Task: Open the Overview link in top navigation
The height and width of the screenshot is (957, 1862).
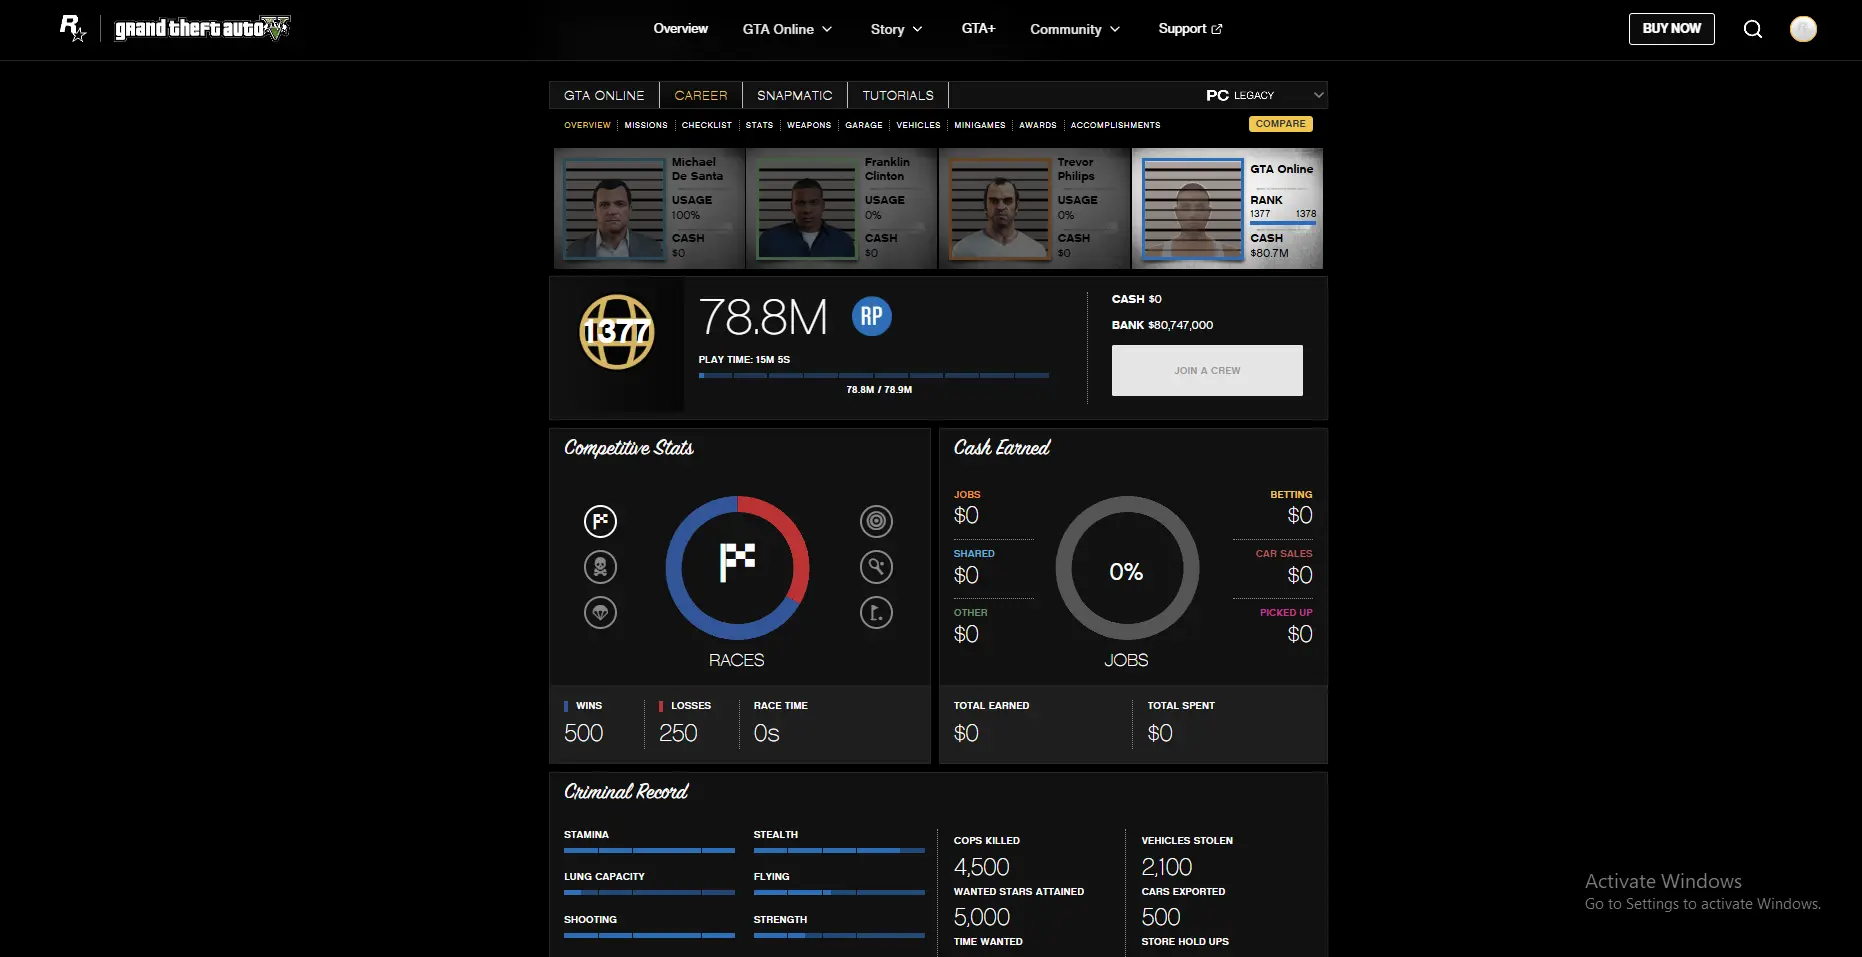Action: tap(680, 29)
